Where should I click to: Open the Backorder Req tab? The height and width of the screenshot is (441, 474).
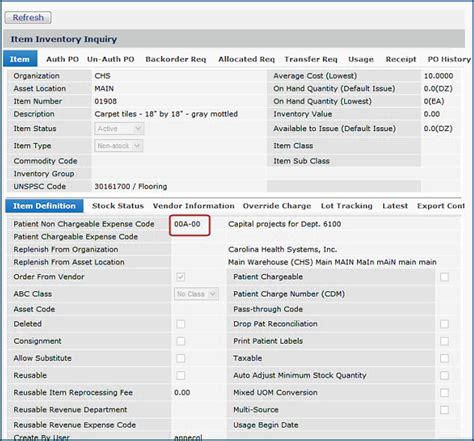176,59
